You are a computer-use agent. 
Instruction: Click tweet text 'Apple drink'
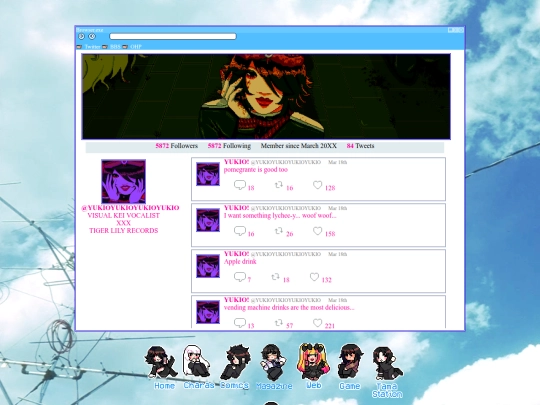(x=240, y=261)
